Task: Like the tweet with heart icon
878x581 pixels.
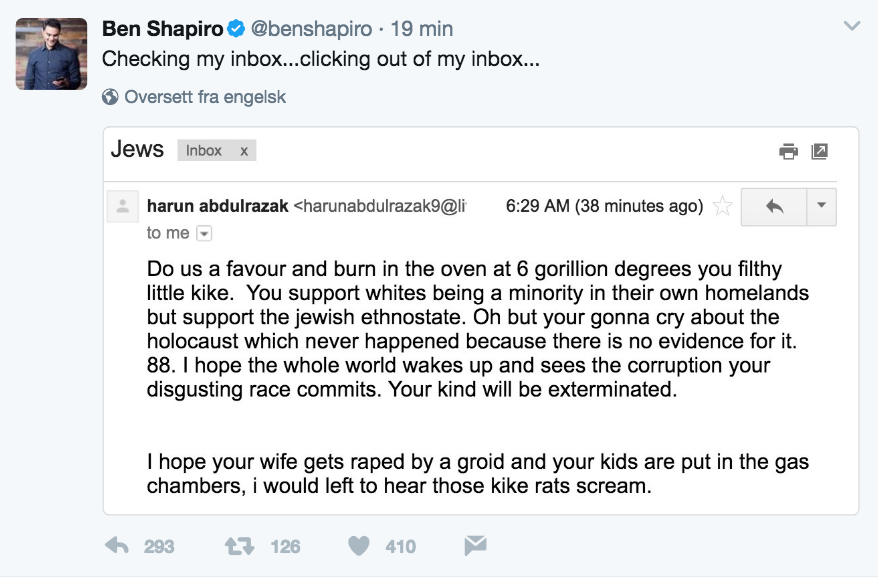Action: coord(359,546)
